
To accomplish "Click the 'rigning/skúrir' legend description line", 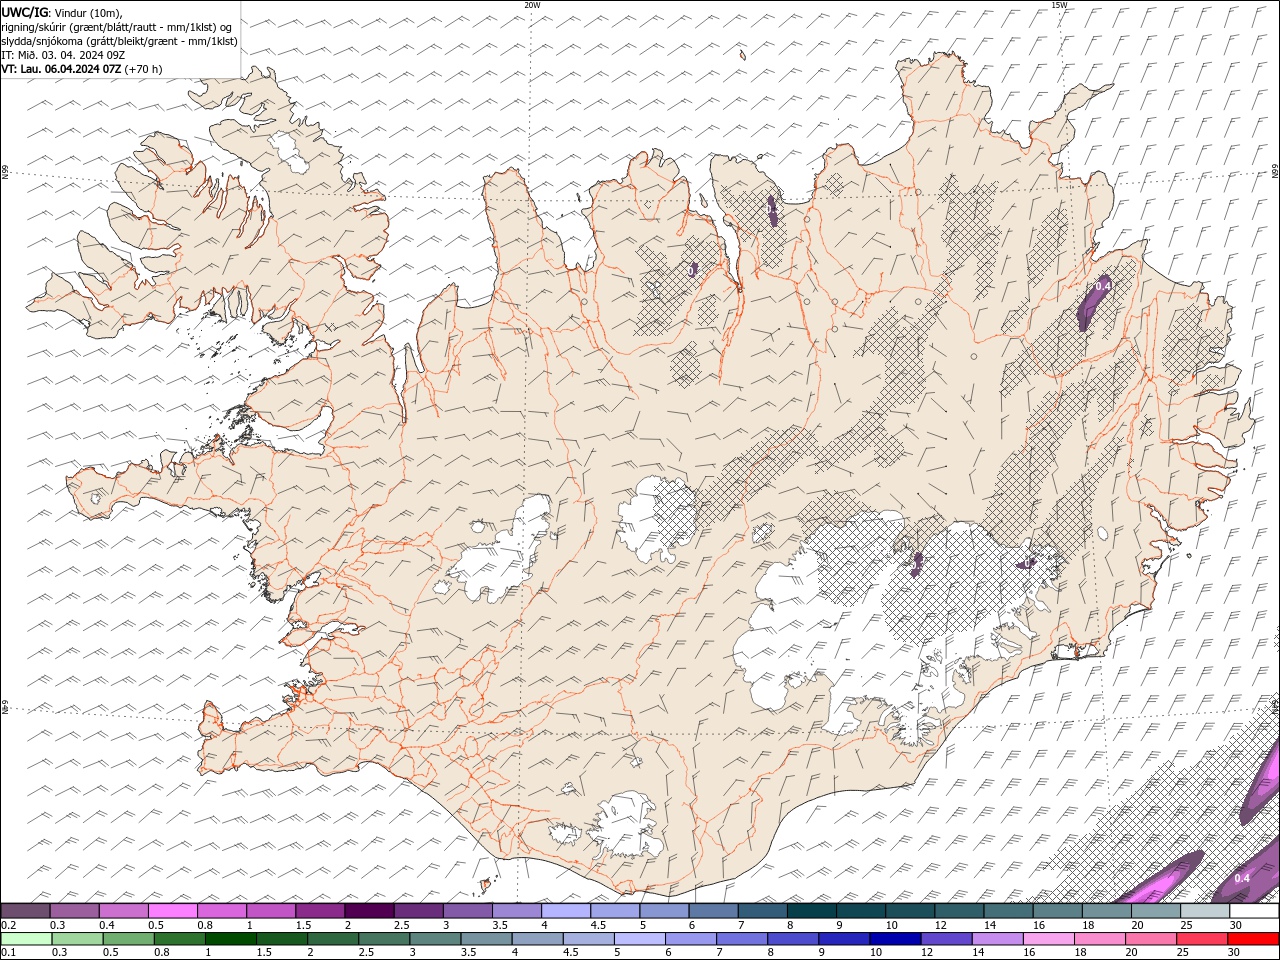I will click(117, 27).
